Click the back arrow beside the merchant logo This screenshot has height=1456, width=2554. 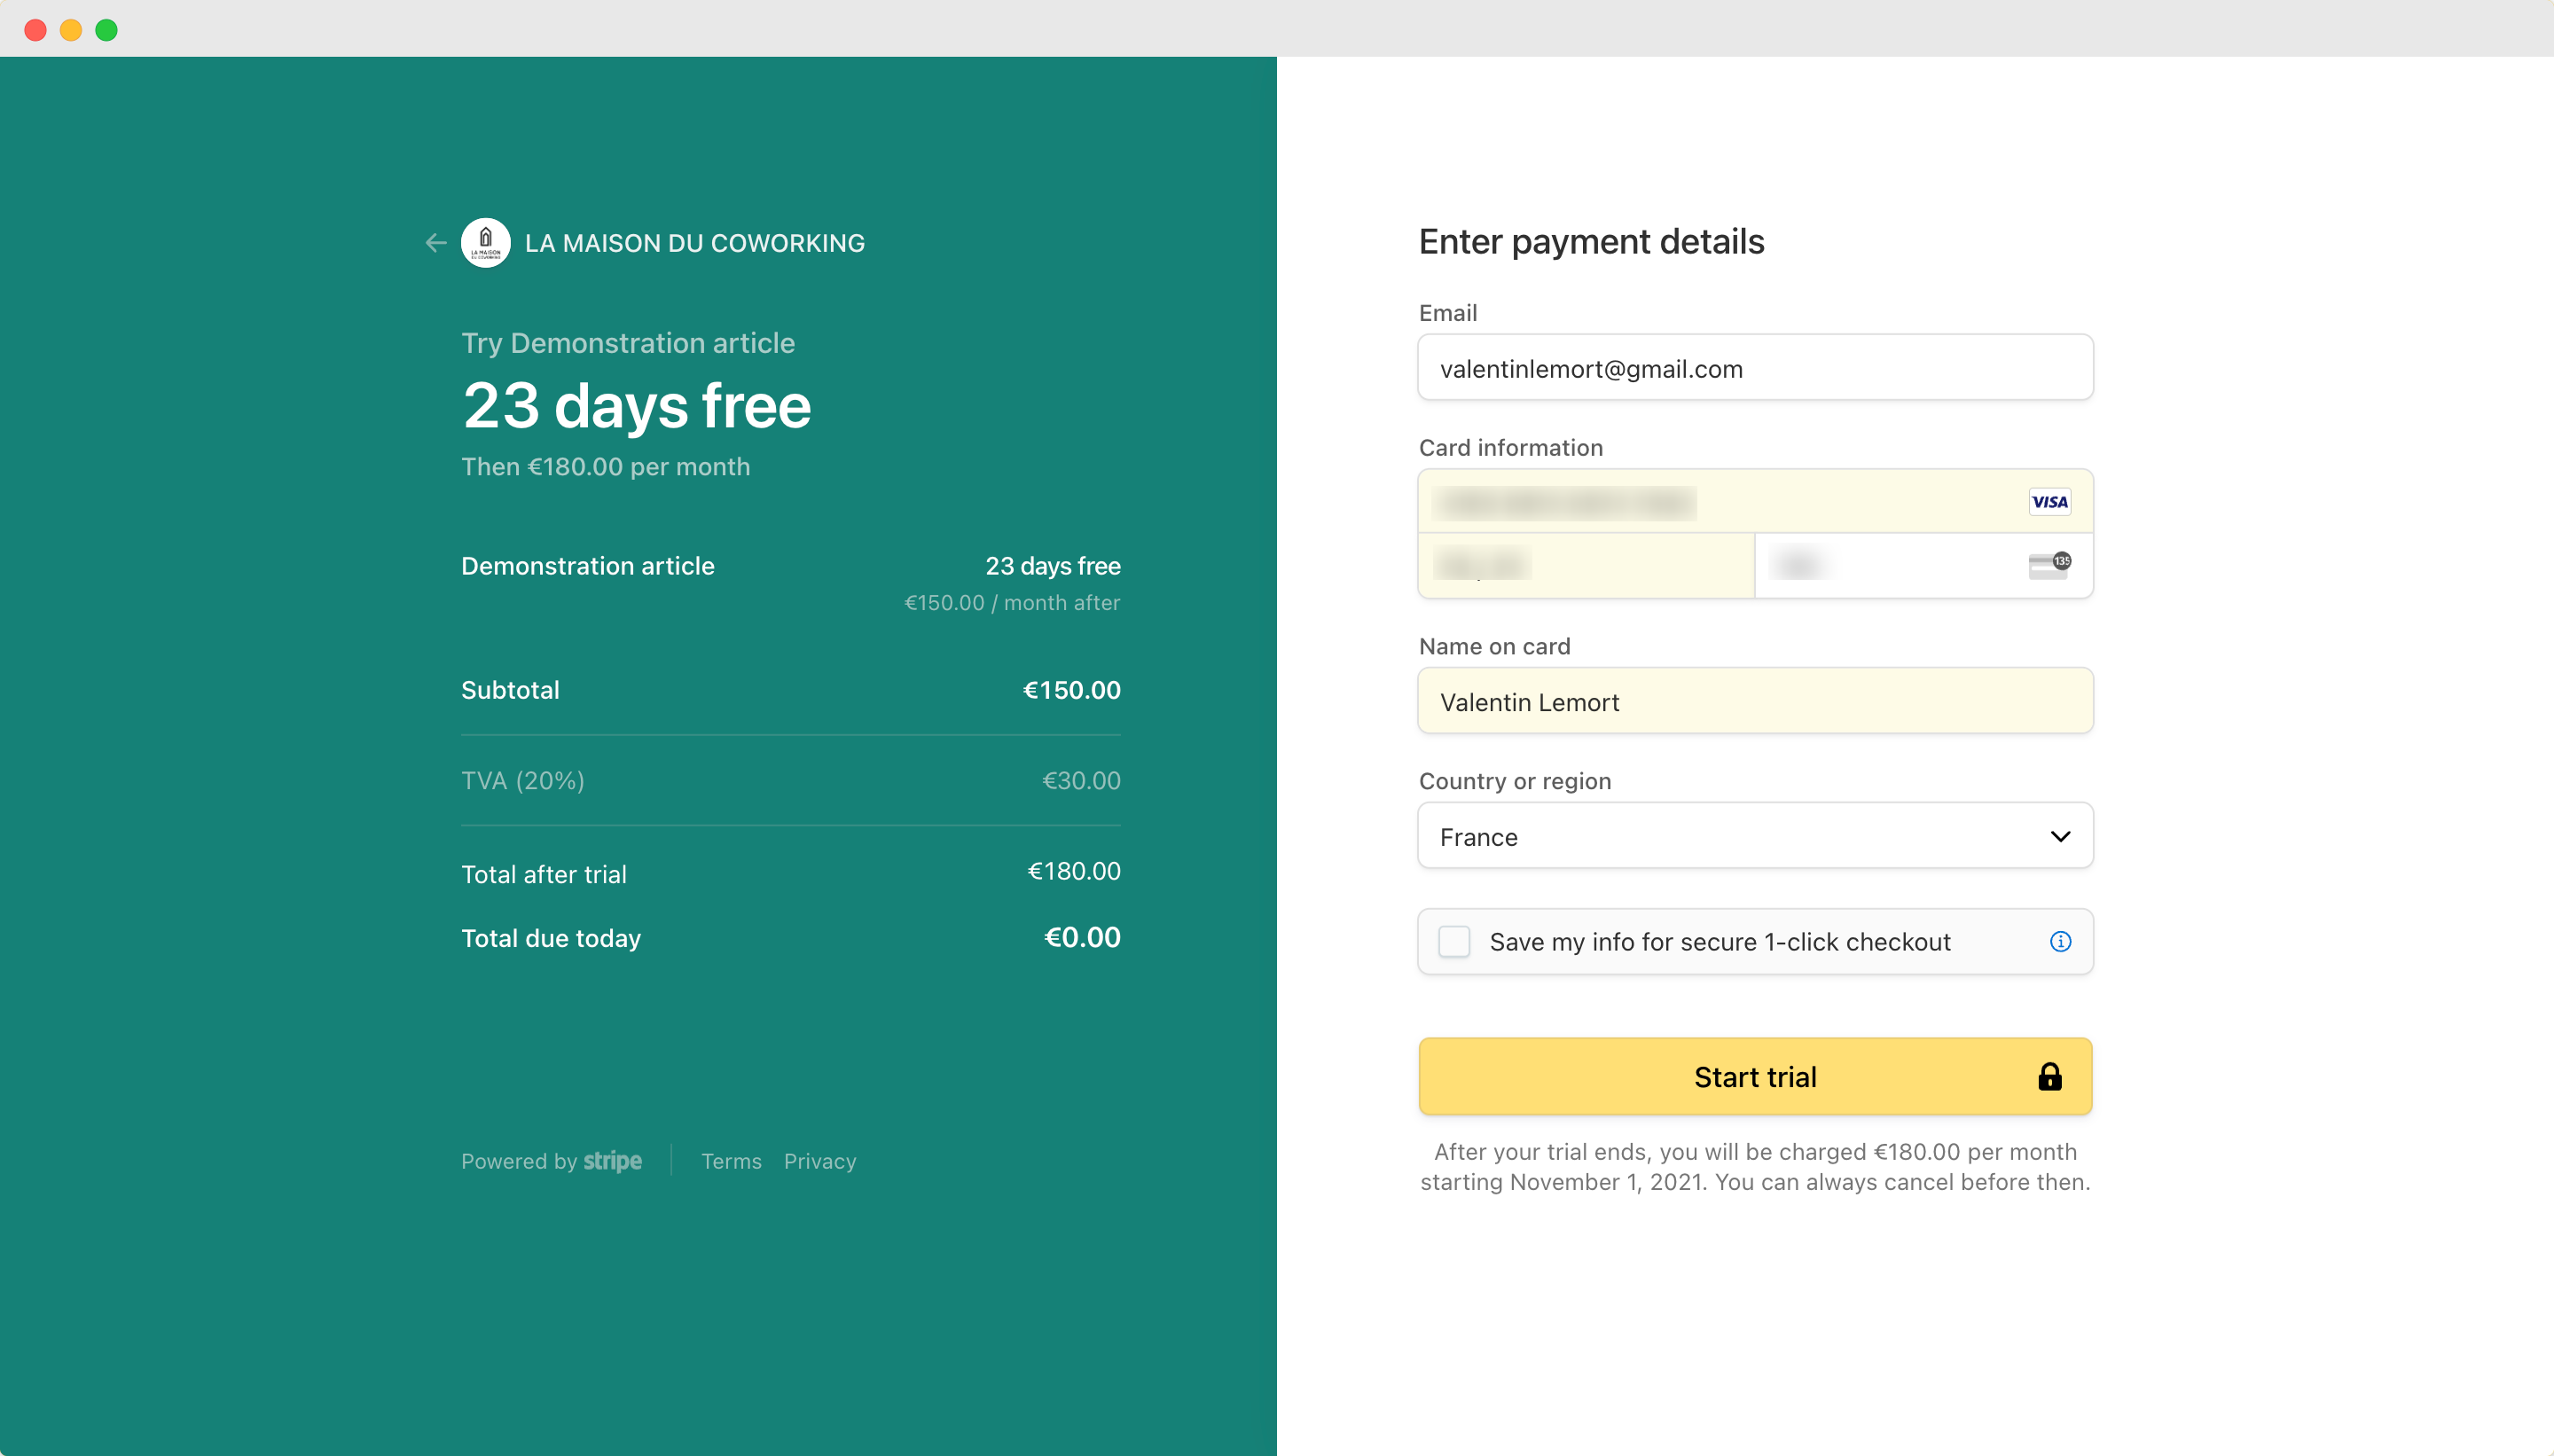[436, 243]
